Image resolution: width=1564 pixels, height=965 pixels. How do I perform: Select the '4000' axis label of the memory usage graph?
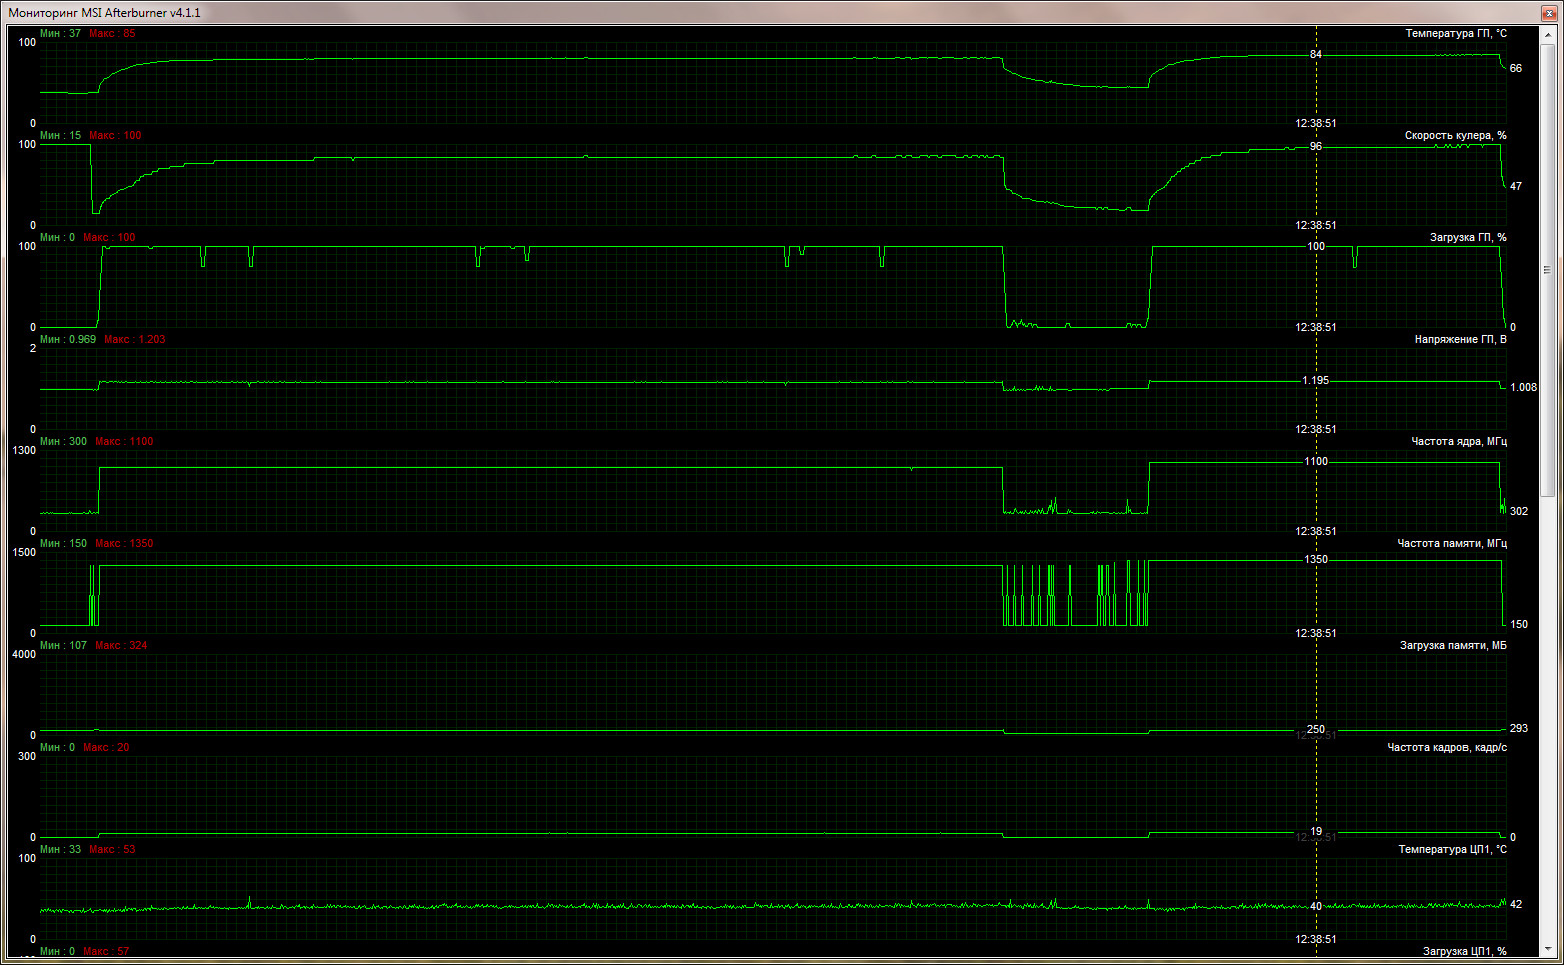[x=24, y=655]
